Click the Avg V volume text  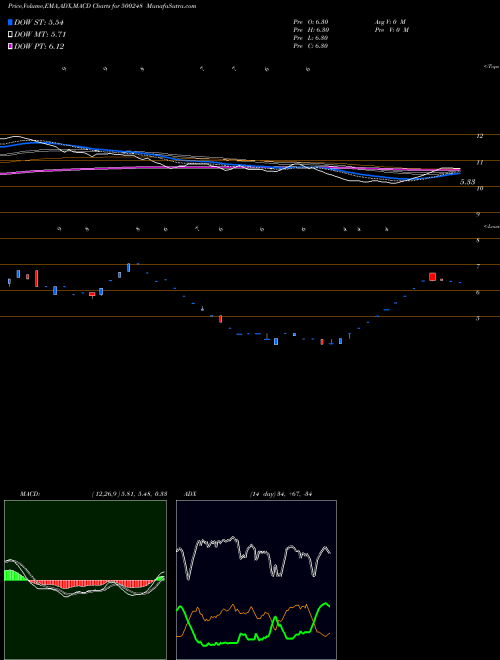[389, 21]
